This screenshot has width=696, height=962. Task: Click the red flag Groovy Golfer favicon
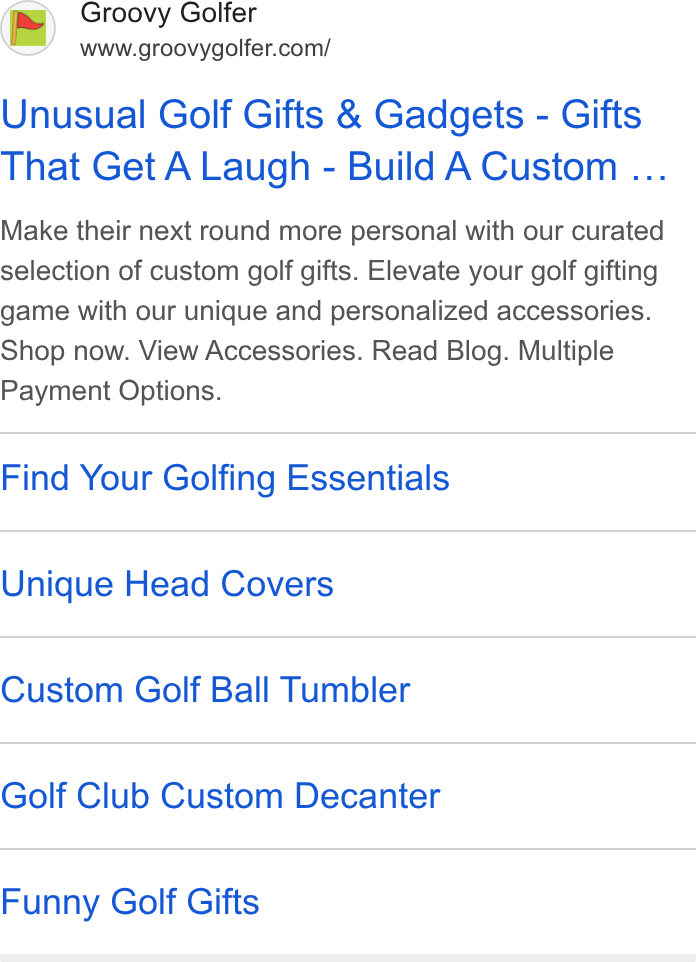click(28, 28)
